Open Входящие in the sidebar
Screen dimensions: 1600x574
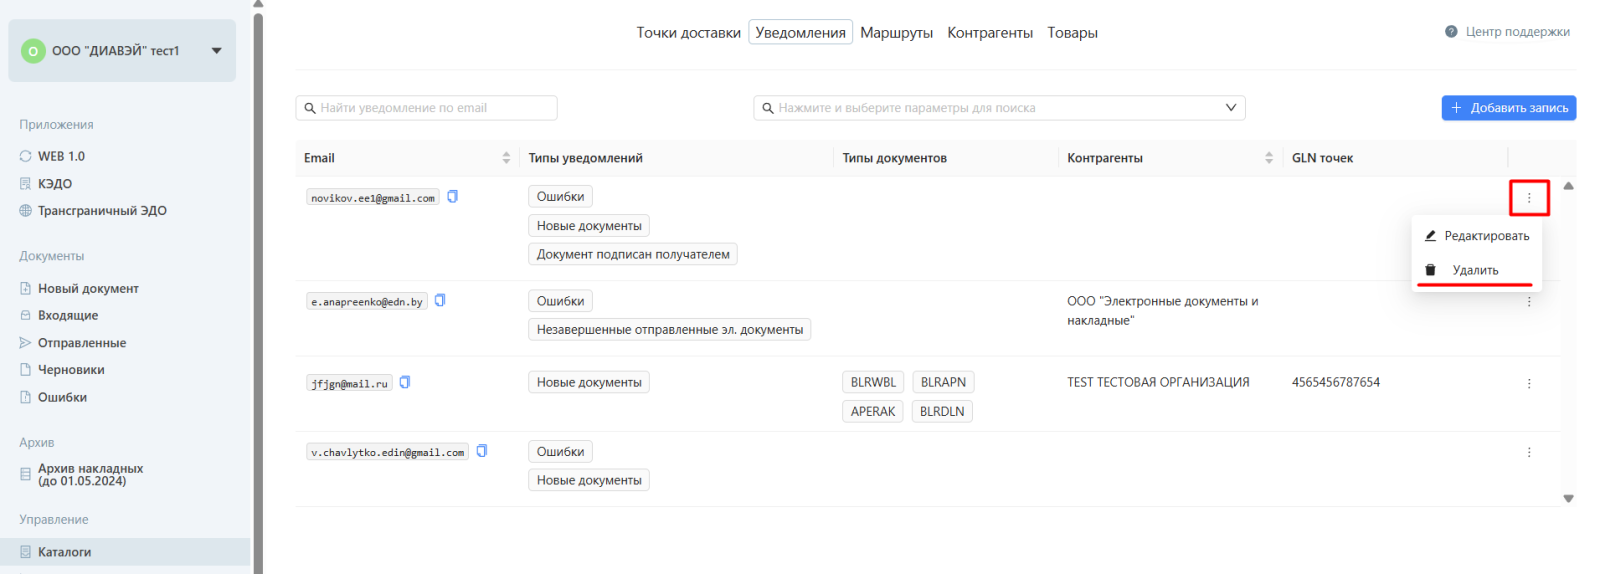[68, 315]
